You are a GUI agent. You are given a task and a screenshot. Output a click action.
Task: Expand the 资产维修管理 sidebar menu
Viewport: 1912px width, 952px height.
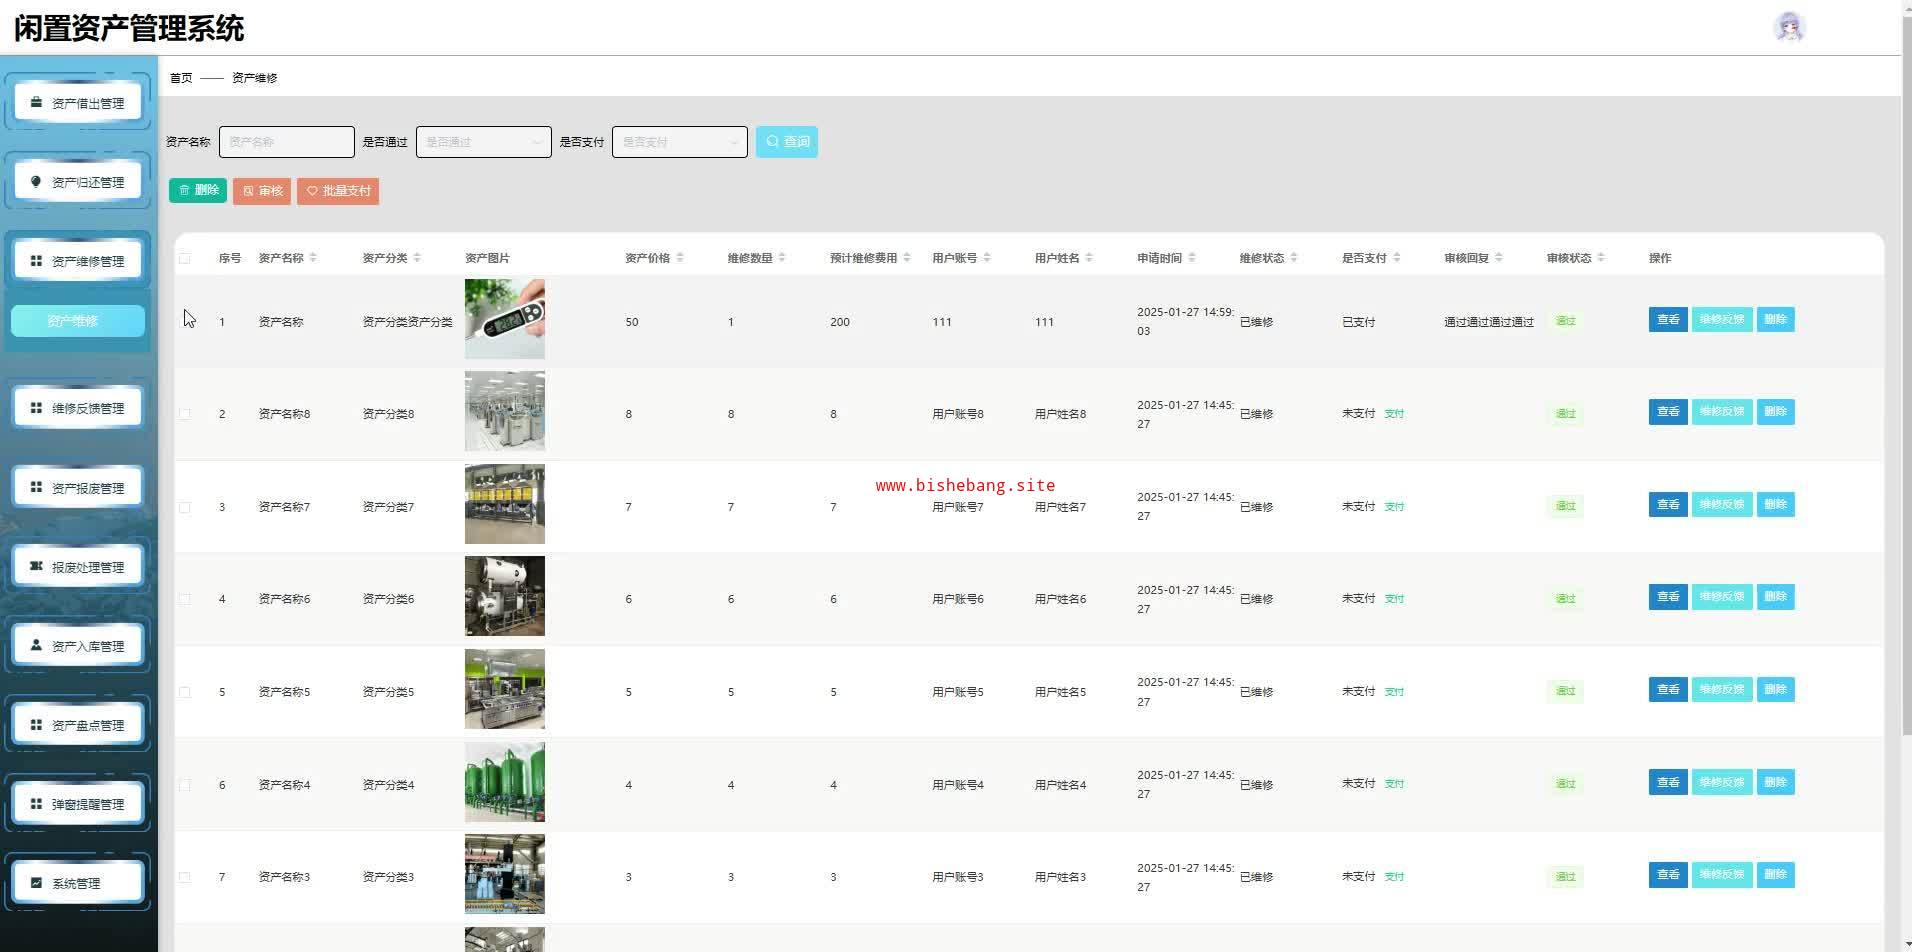[78, 261]
